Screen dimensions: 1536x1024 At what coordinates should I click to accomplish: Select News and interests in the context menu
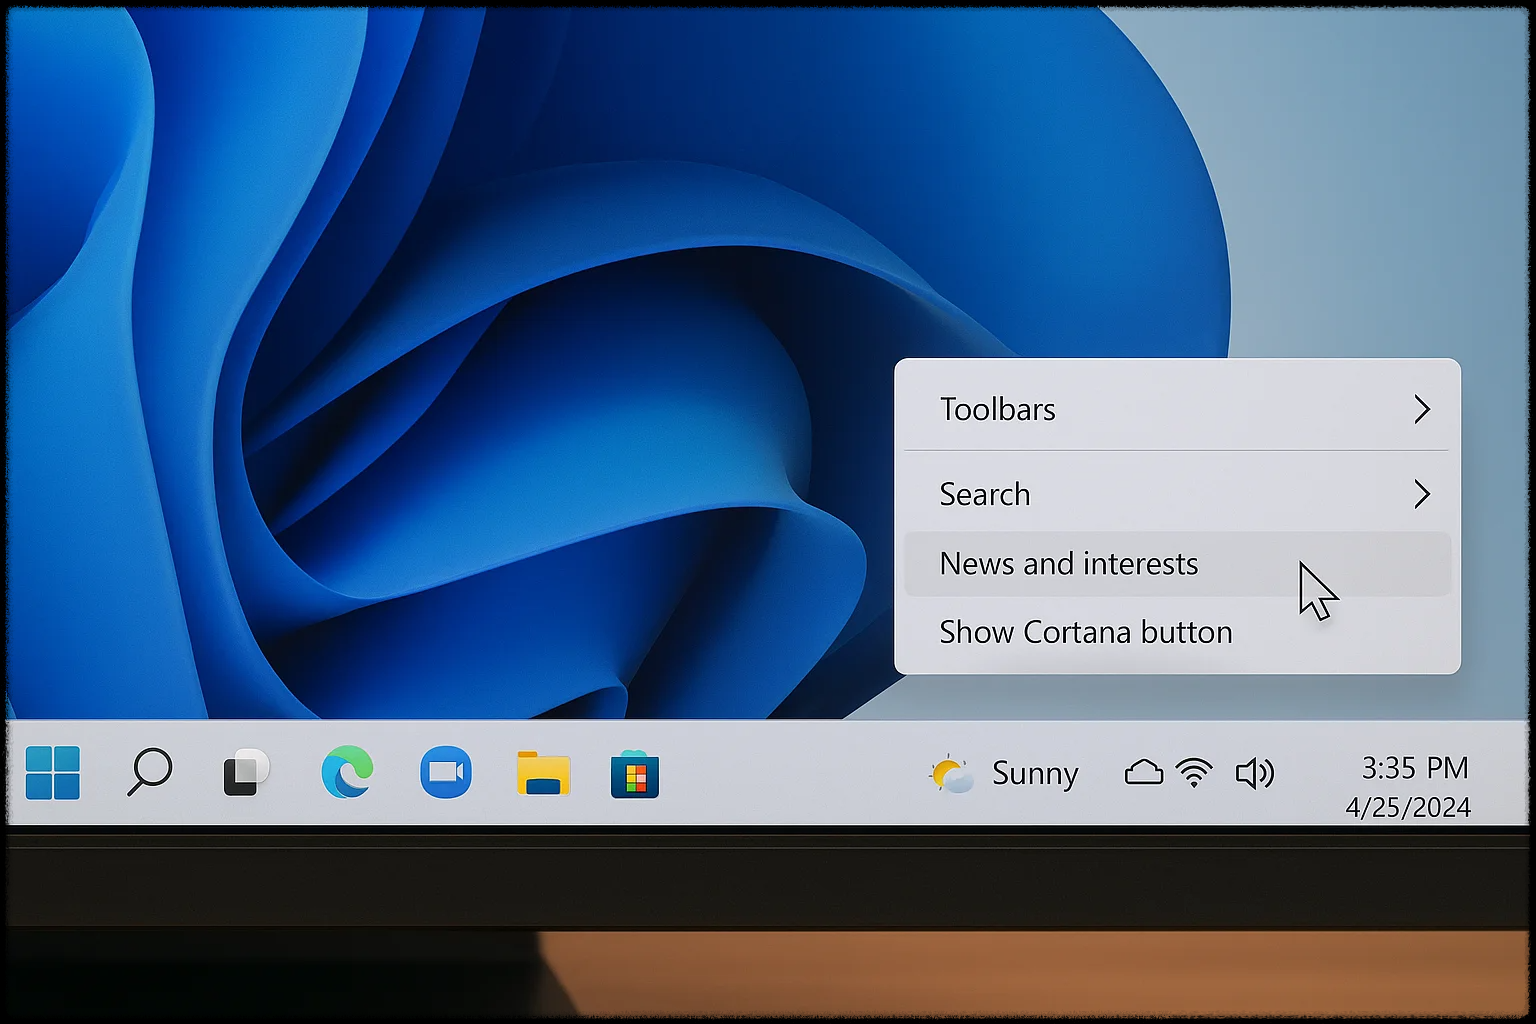coord(1177,564)
